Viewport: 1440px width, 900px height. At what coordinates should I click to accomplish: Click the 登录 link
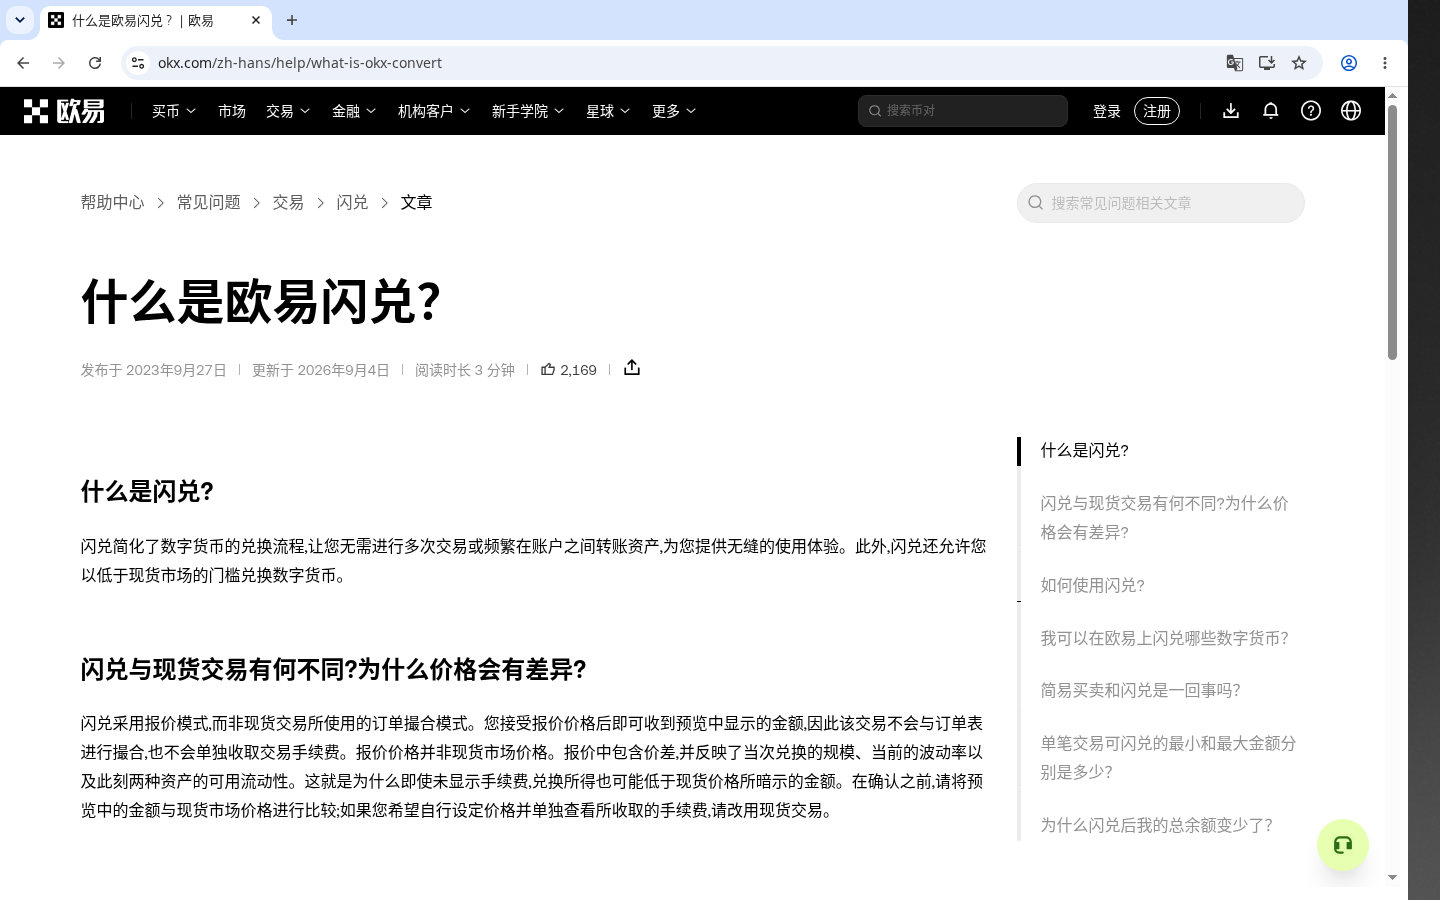click(1107, 111)
